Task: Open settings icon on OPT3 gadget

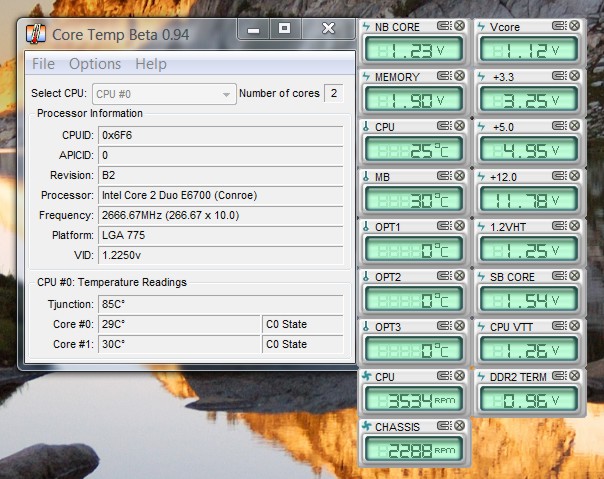Action: tap(445, 326)
